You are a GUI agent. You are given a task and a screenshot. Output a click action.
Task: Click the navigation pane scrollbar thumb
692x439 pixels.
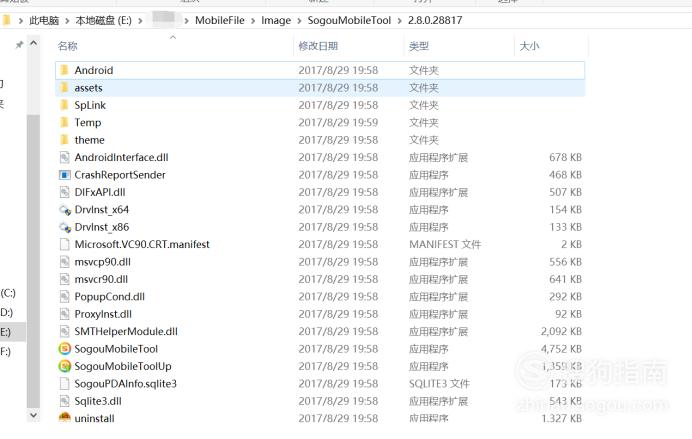pyautogui.click(x=34, y=260)
